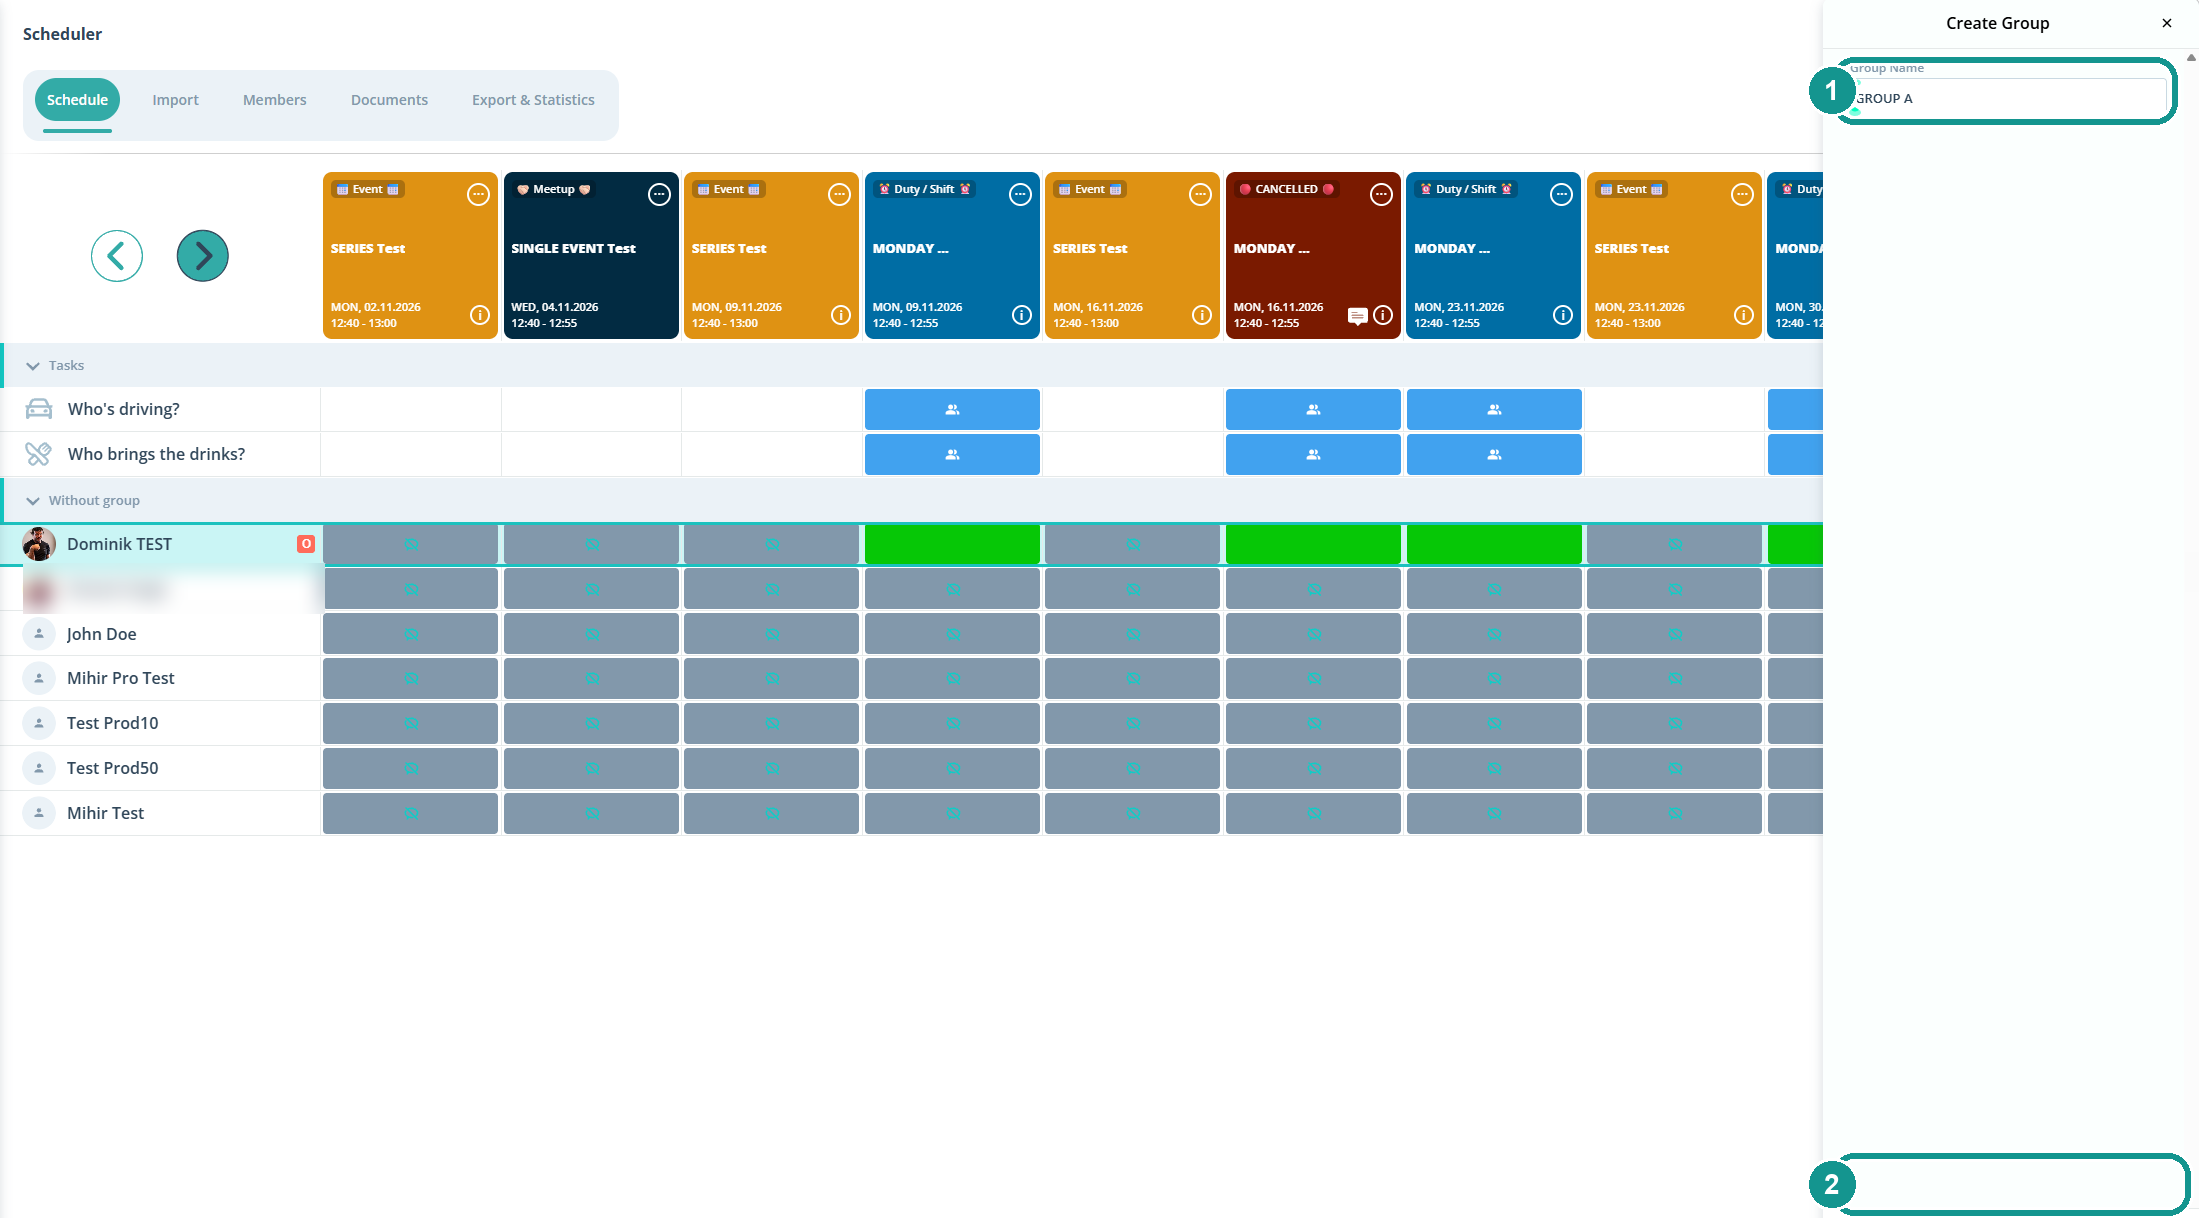Show info for SERIES Test 09.11.2026 event
Screen dimensions: 2199x1218
point(841,315)
